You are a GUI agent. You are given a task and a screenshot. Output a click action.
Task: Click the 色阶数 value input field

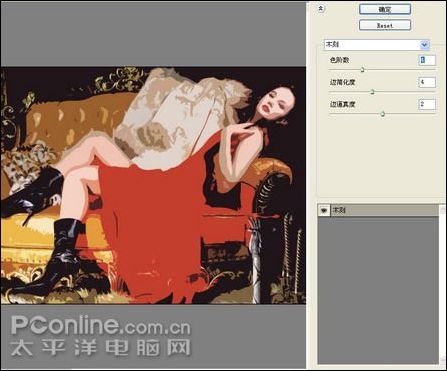pos(427,60)
